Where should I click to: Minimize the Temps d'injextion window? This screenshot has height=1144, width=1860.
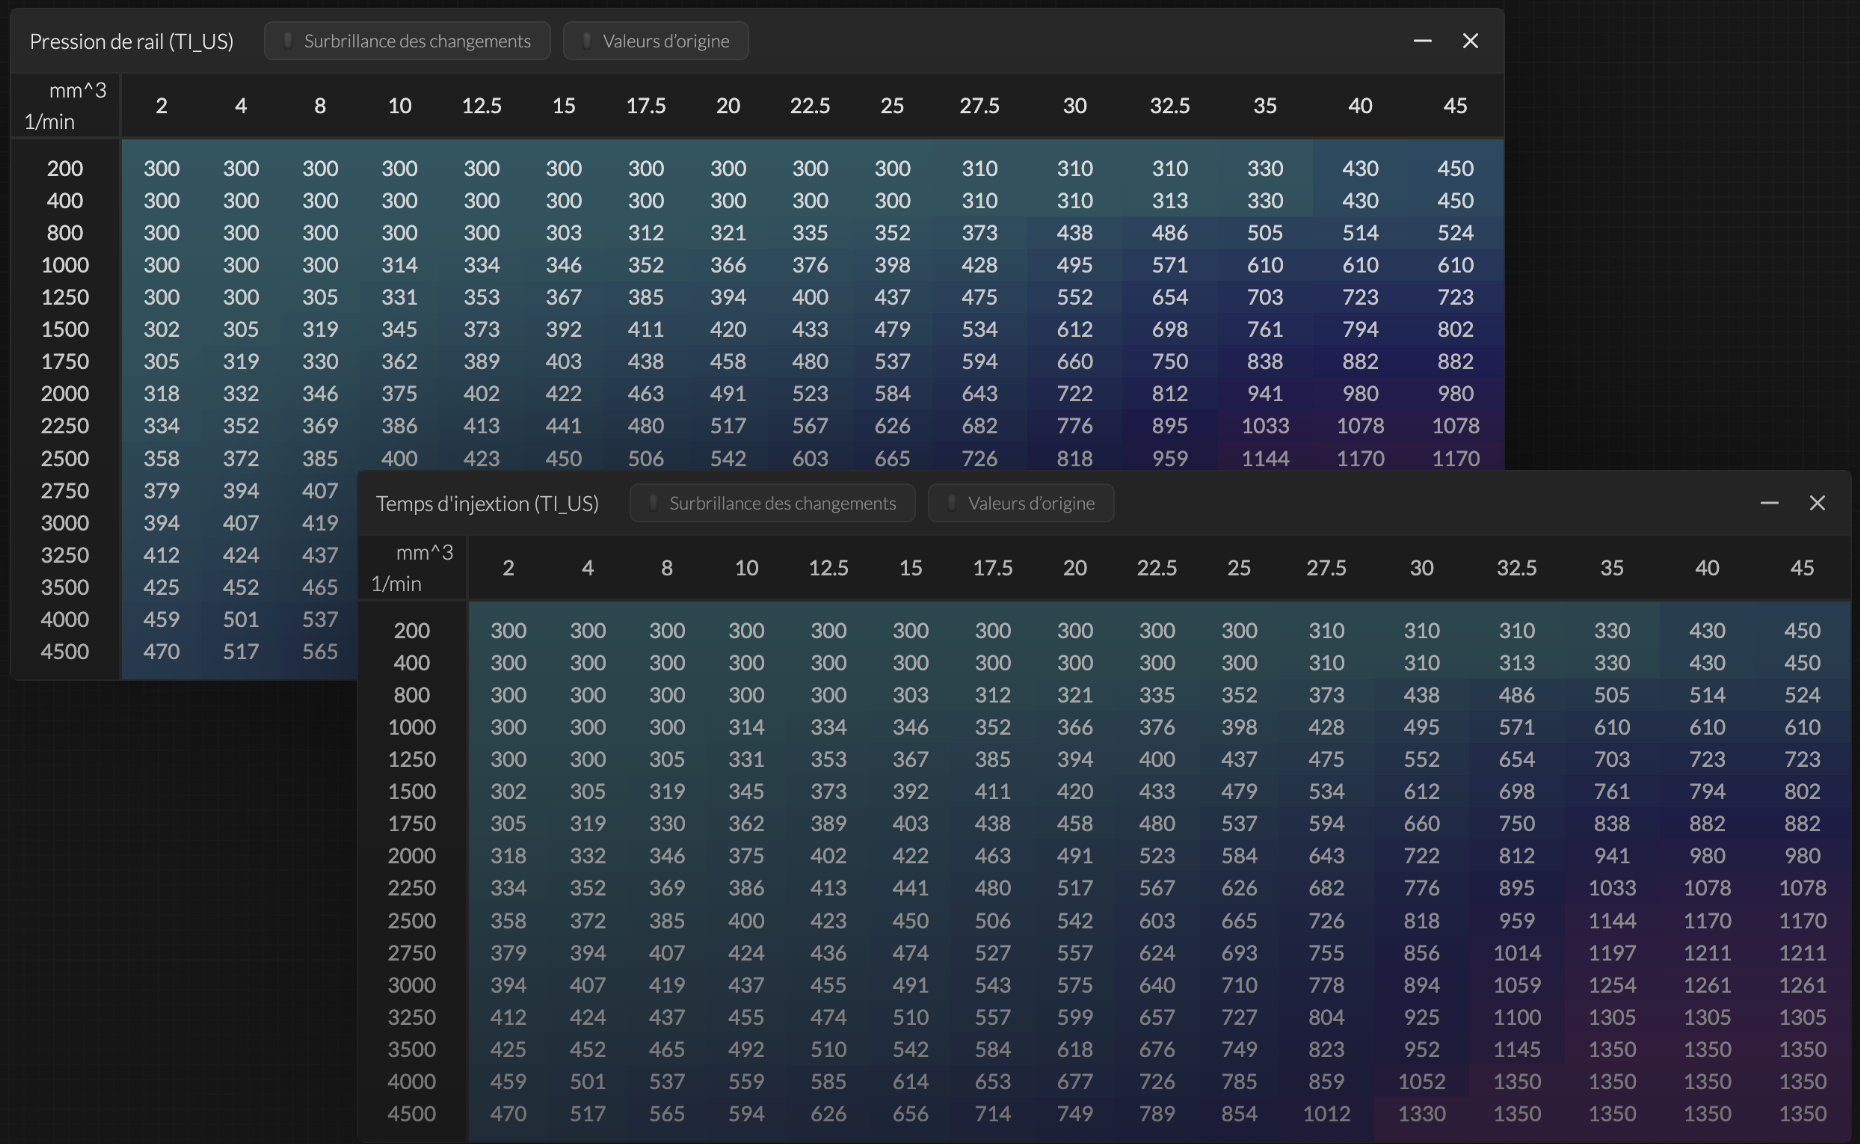(x=1769, y=503)
